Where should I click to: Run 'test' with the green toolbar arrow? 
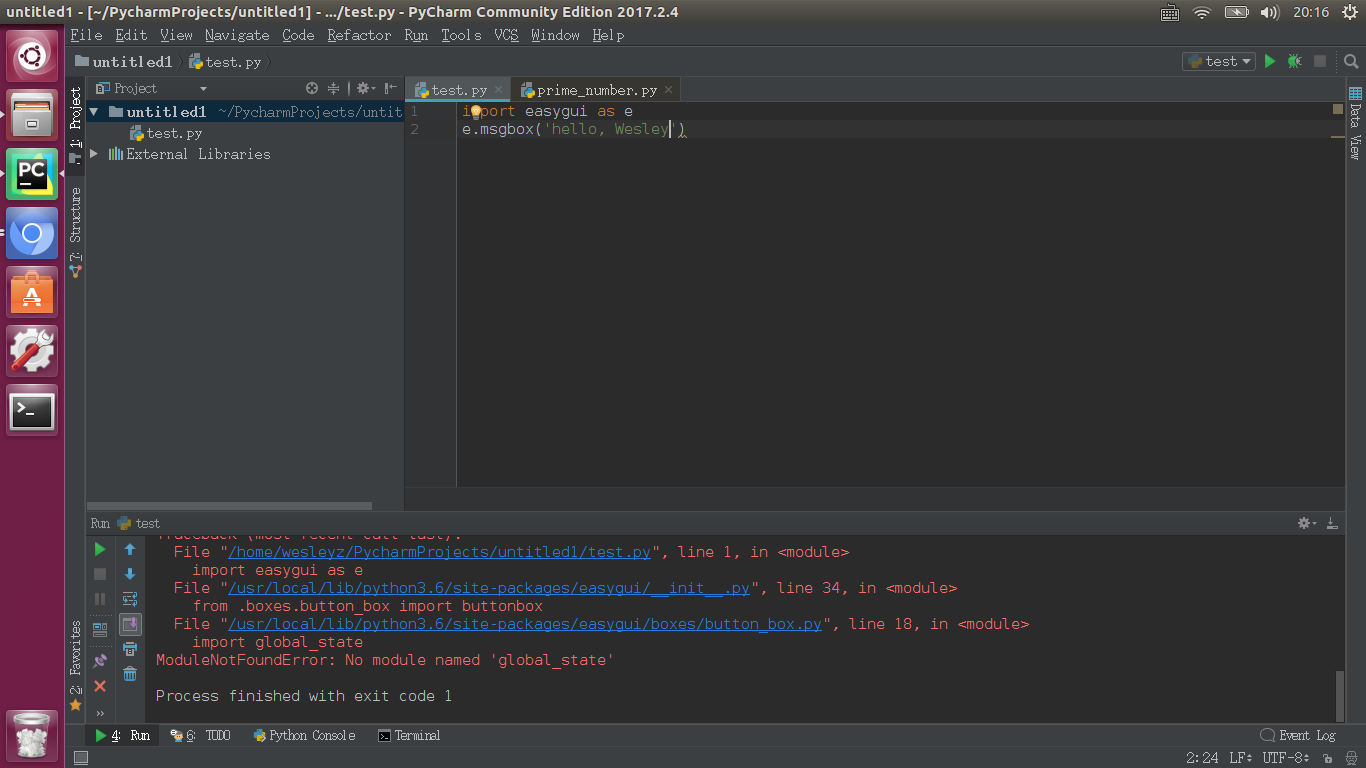1270,61
